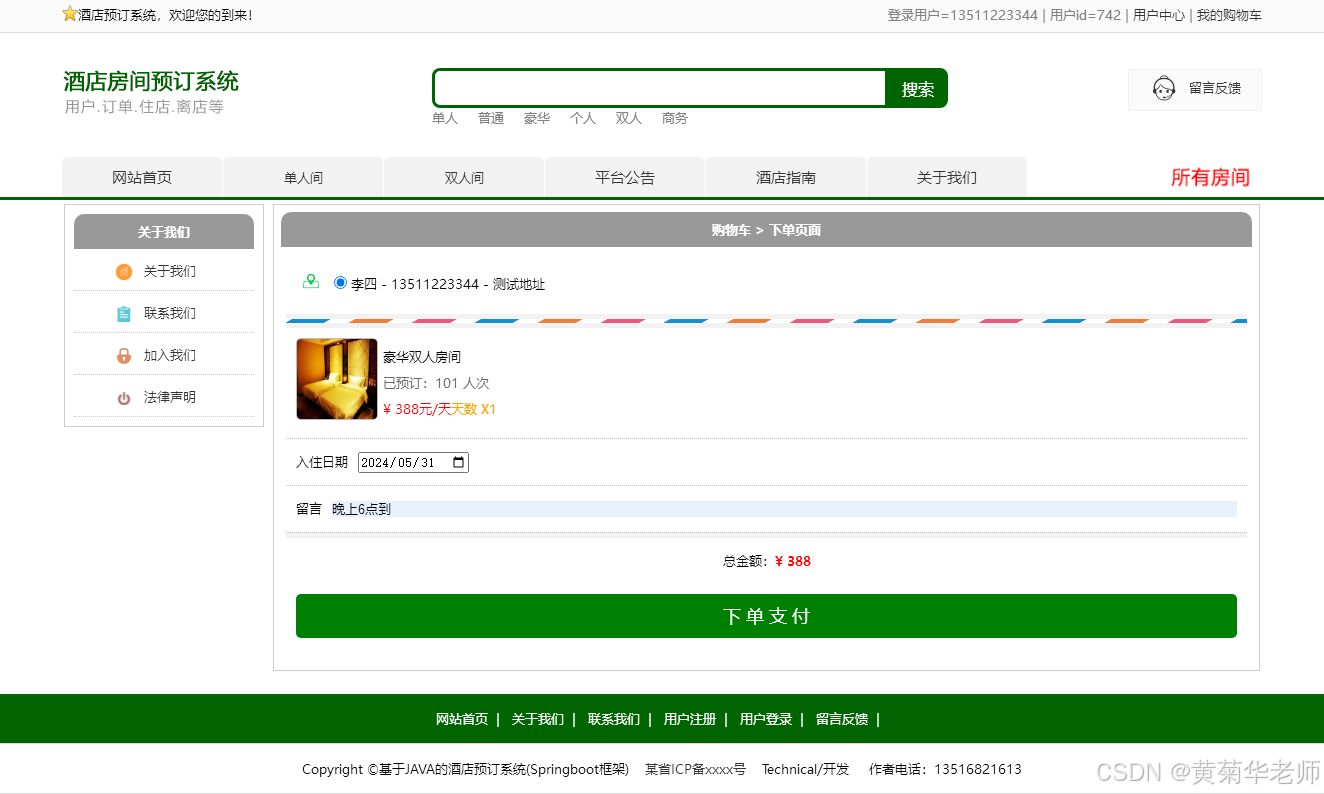Screen dimensions: 1324x794
Task: Click the 联系我们 document icon
Action: pyautogui.click(x=124, y=313)
